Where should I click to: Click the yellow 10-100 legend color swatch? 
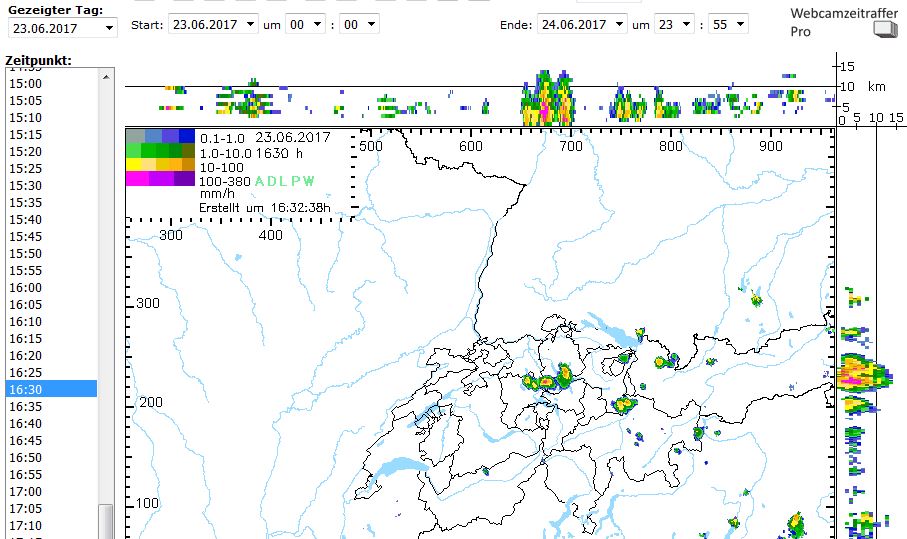pos(135,165)
